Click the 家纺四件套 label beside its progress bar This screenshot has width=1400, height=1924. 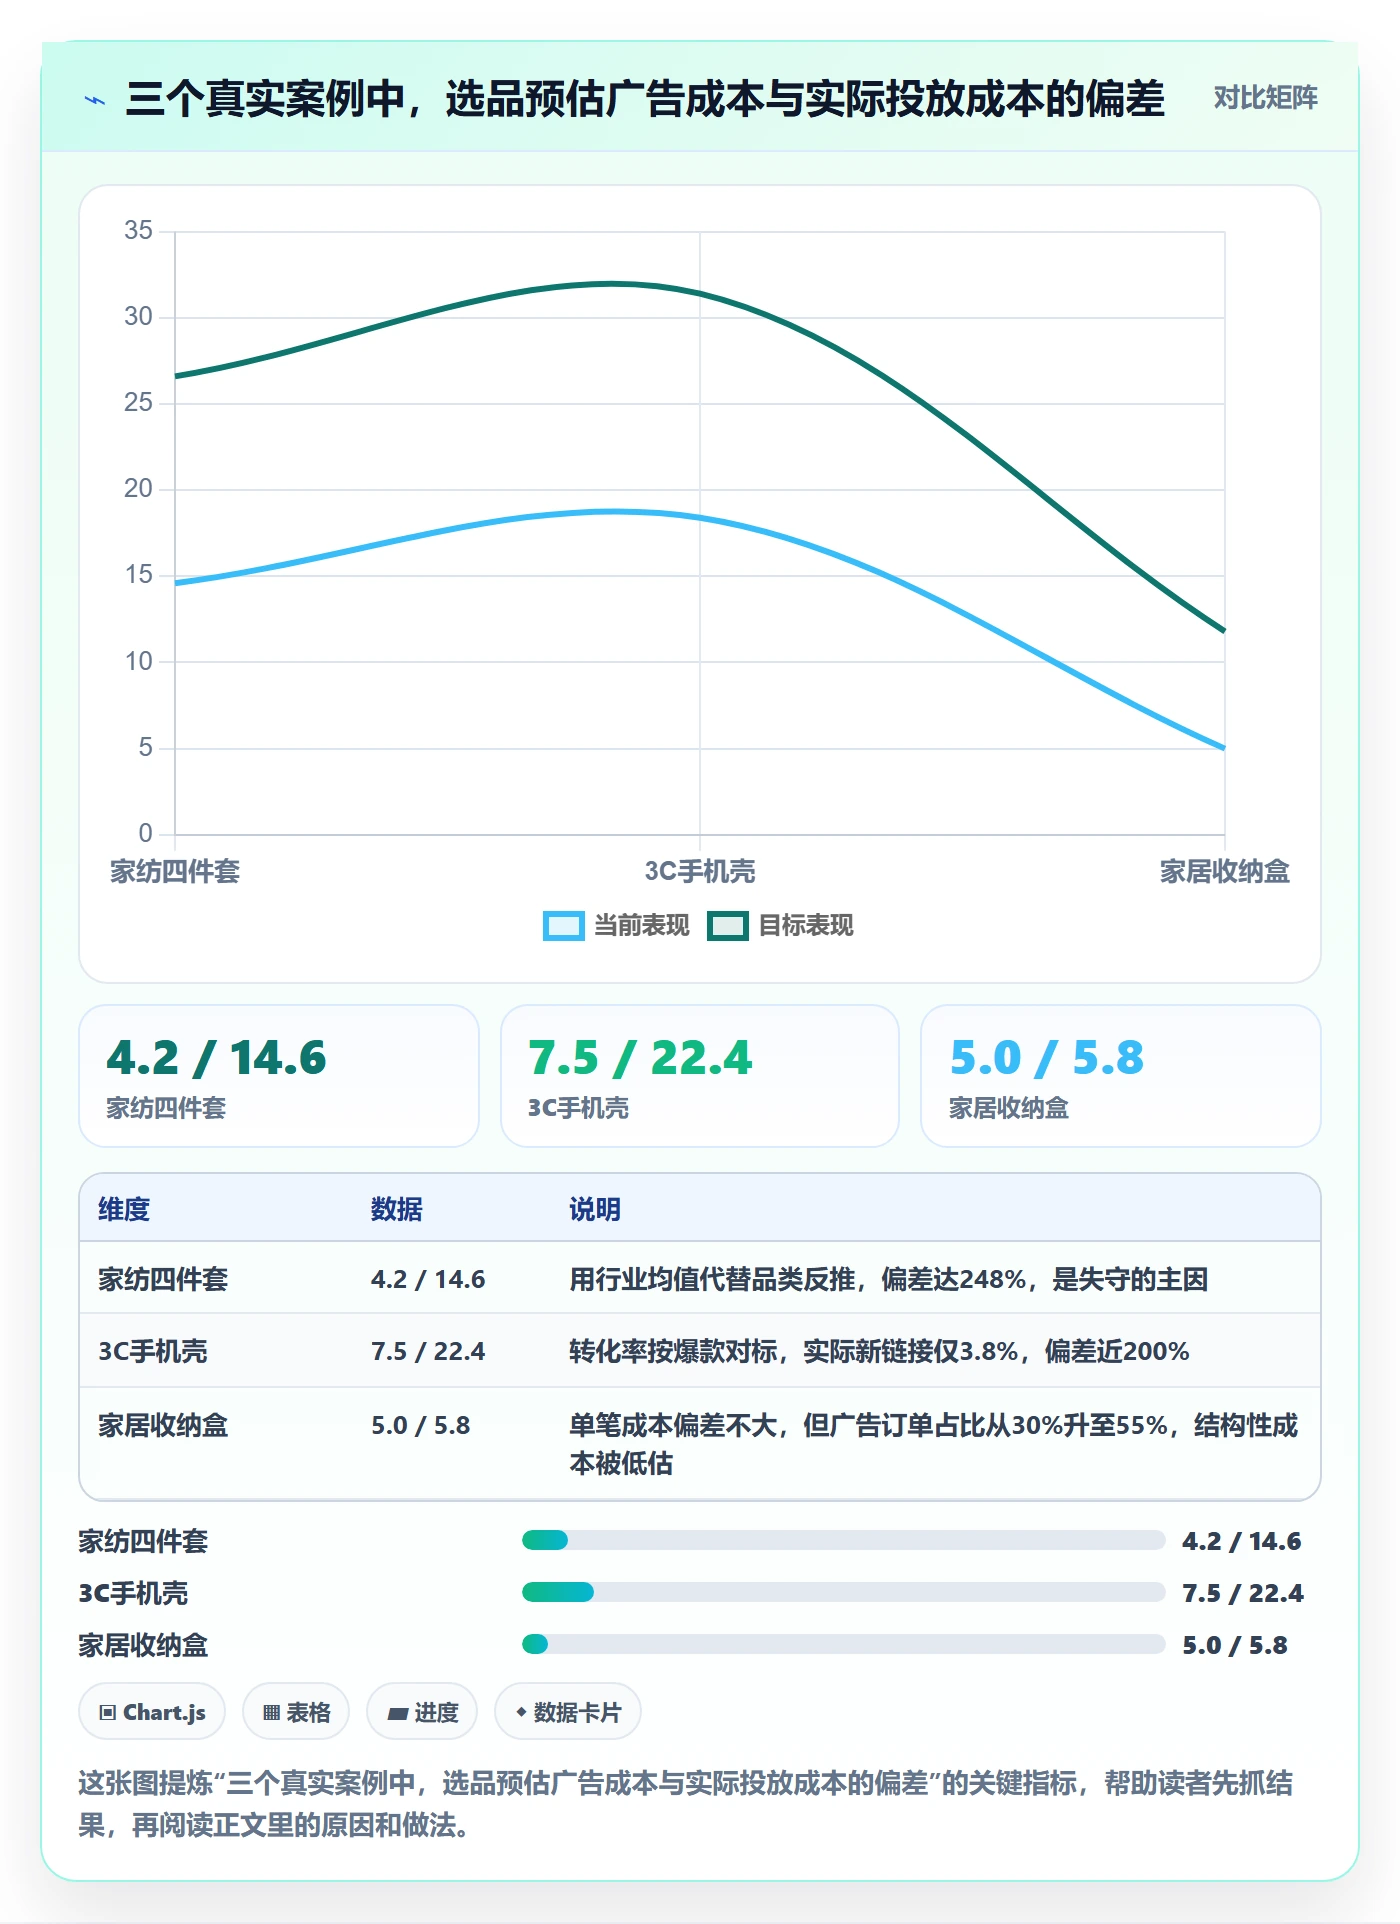pyautogui.click(x=143, y=1541)
